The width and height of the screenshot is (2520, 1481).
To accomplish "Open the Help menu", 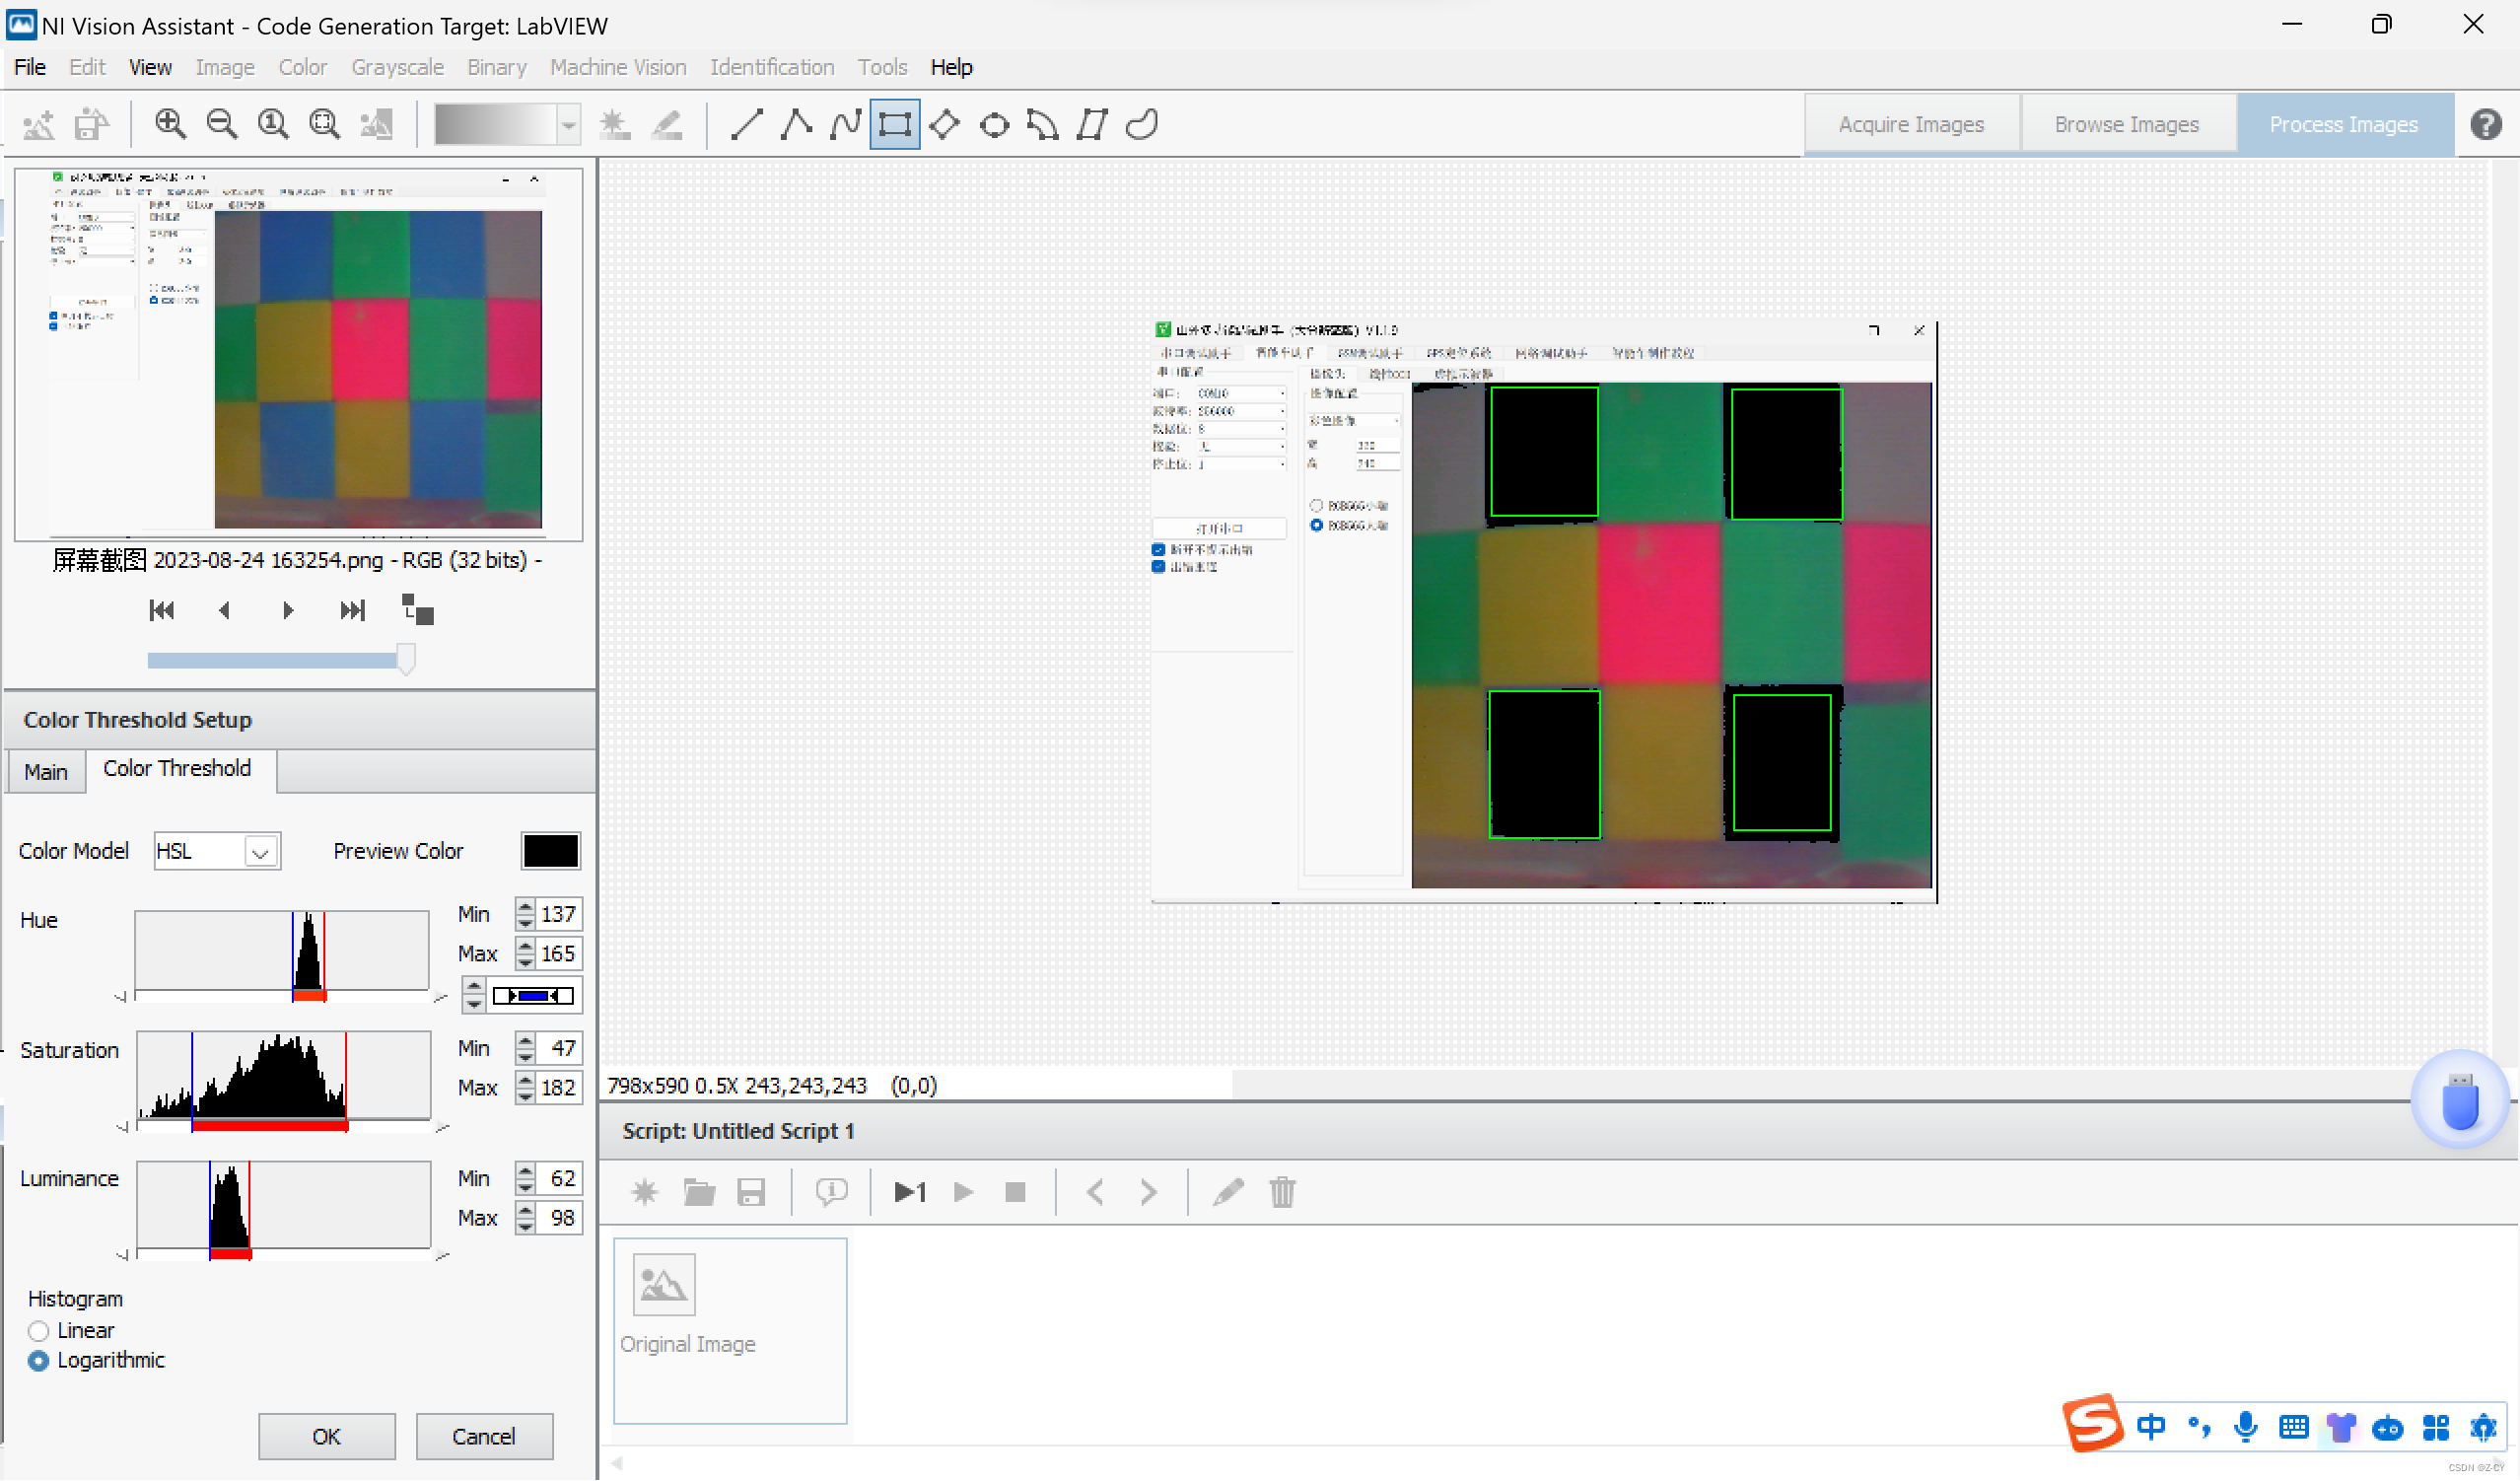I will 950,67.
